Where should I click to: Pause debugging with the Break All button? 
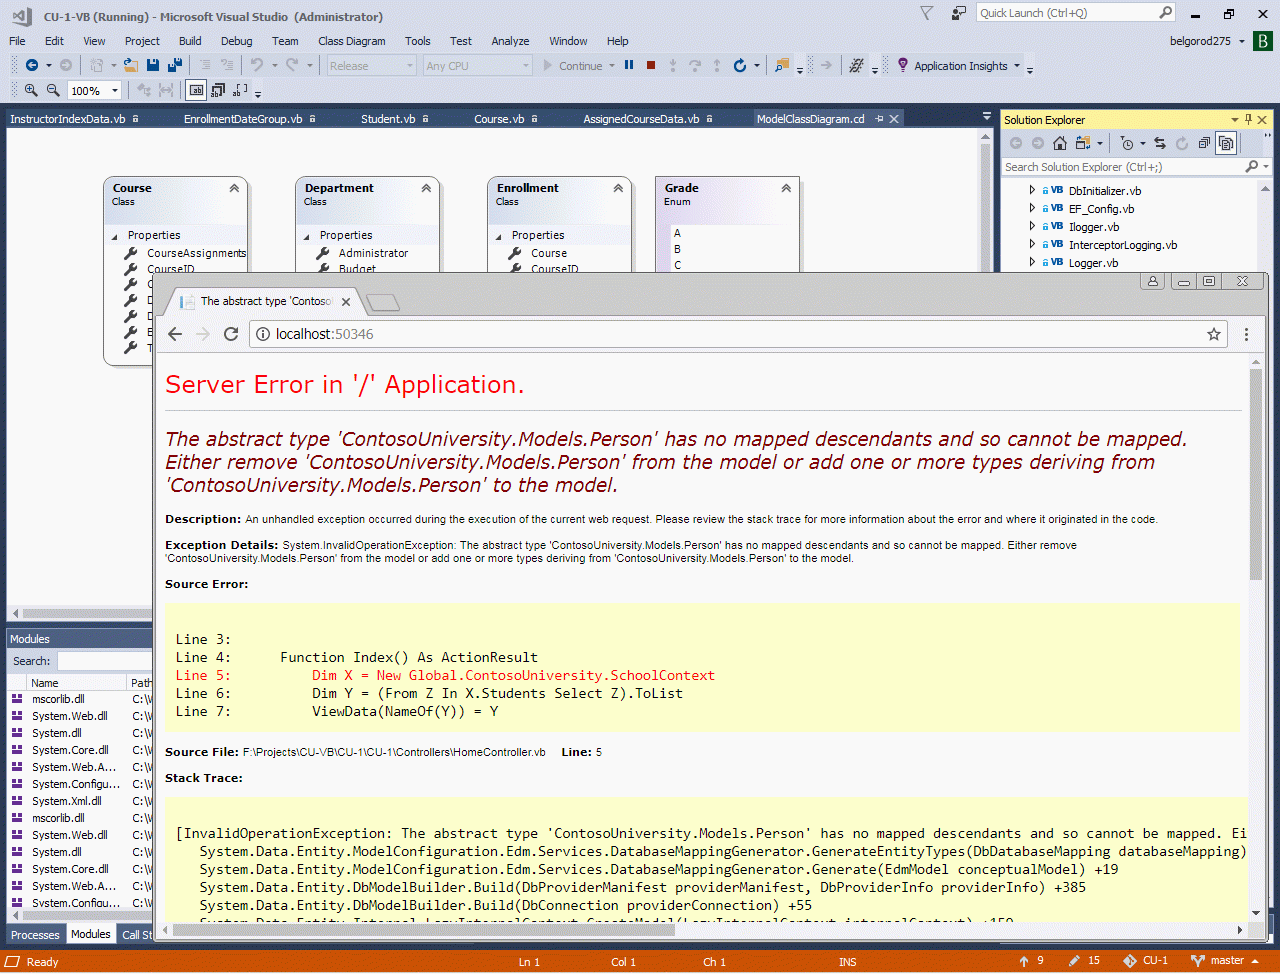pyautogui.click(x=629, y=66)
